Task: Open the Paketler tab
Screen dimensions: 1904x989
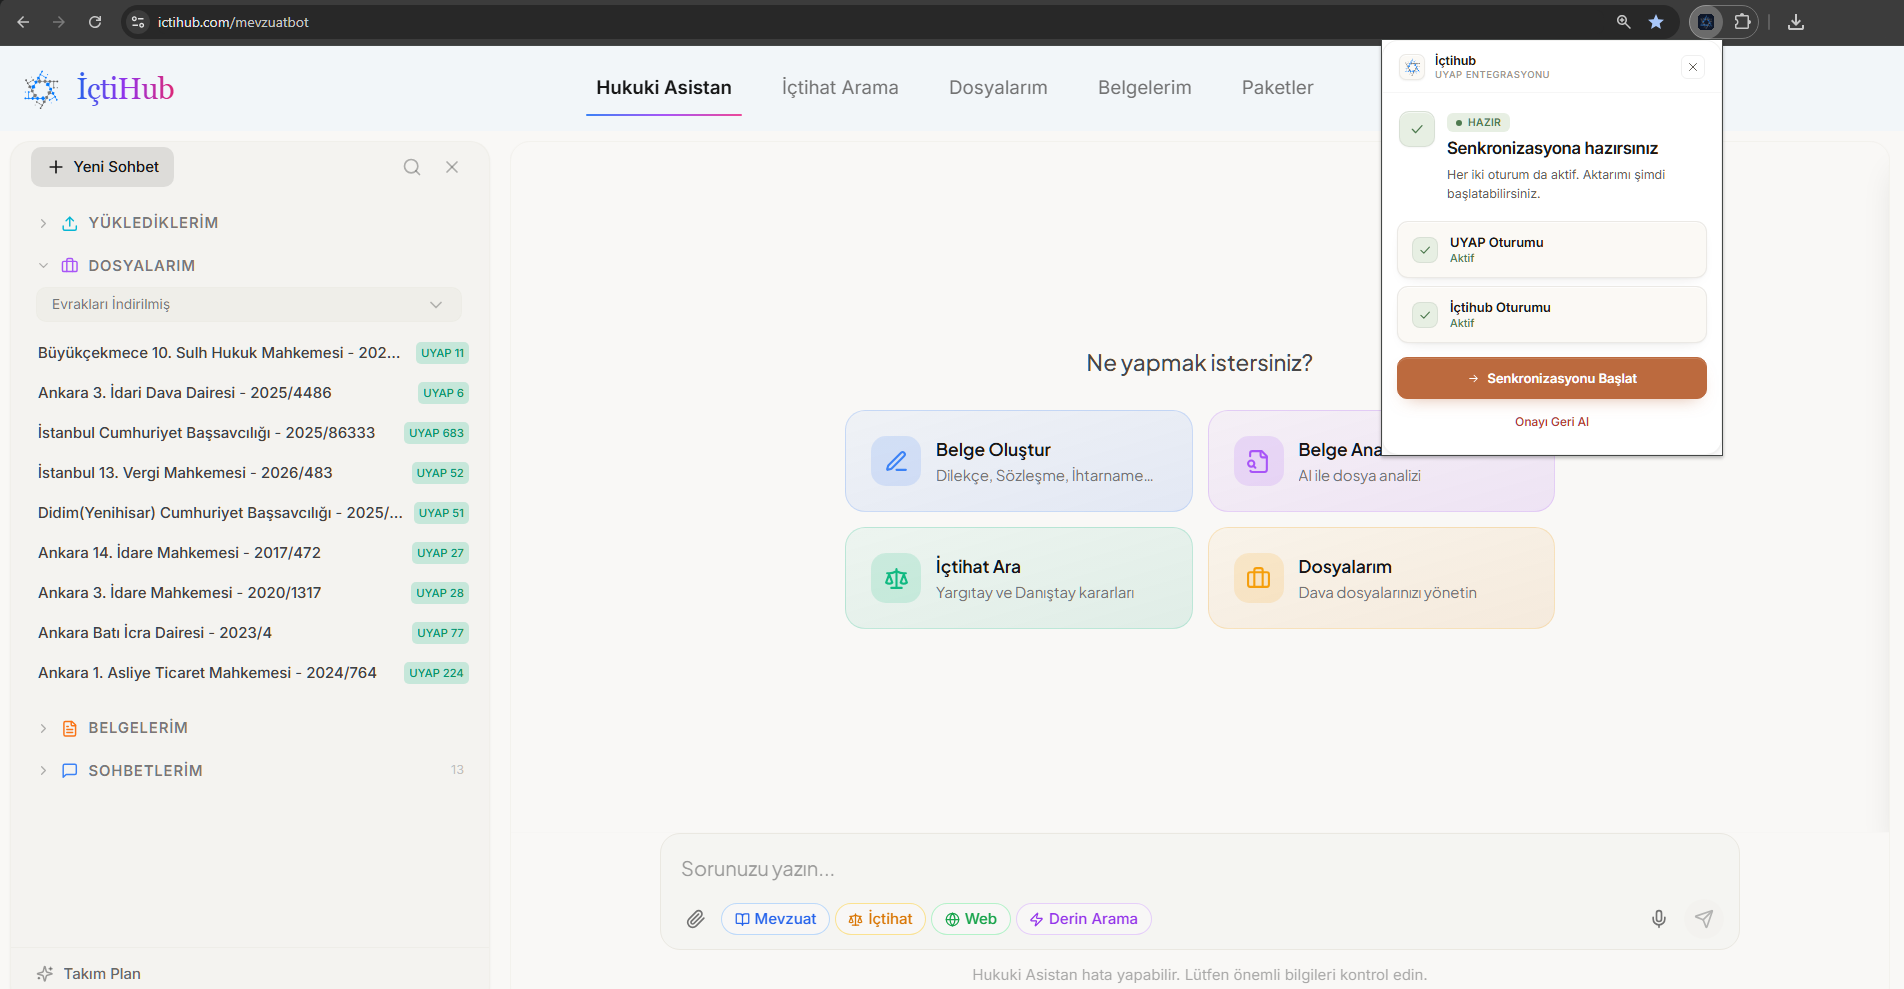Action: (x=1278, y=88)
